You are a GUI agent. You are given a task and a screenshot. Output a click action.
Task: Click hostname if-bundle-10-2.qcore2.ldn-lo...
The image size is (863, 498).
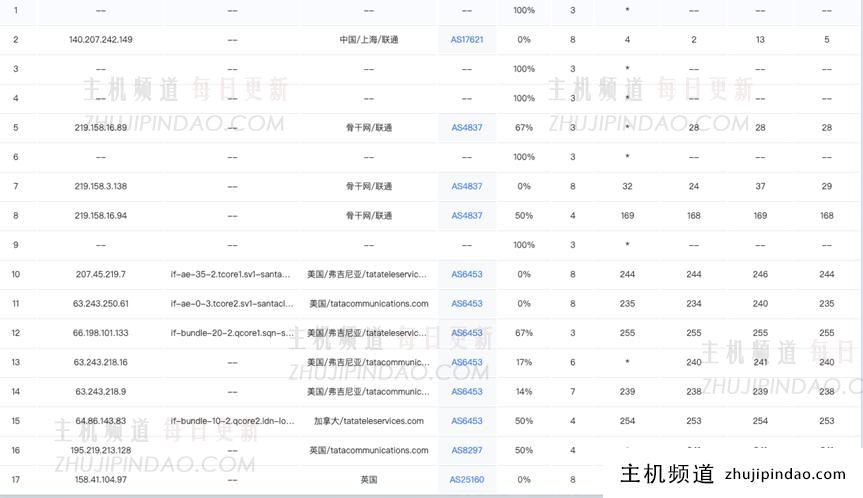232,421
